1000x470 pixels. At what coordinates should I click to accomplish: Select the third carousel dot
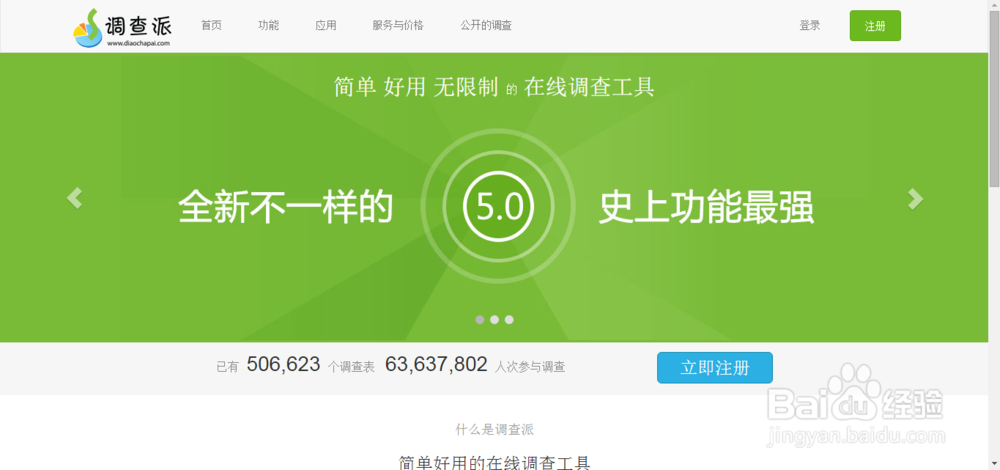509,319
